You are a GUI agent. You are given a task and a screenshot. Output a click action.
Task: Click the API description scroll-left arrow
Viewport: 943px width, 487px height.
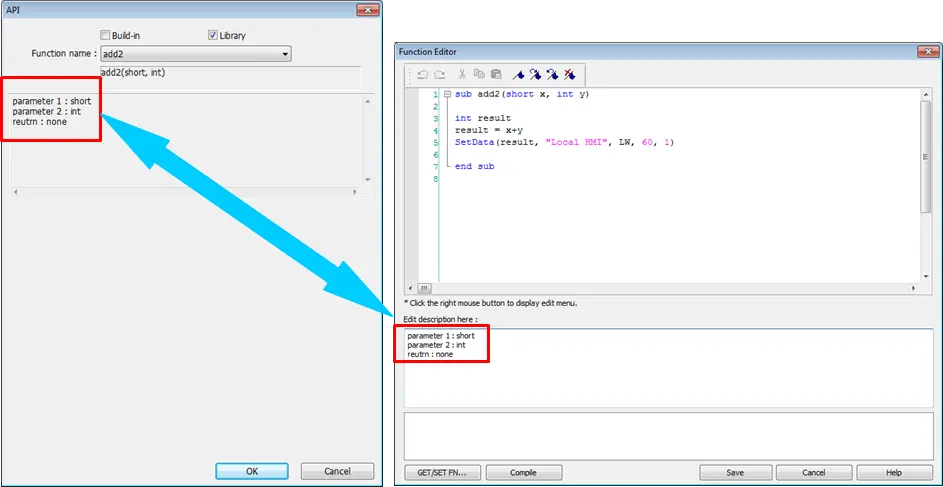coord(16,192)
